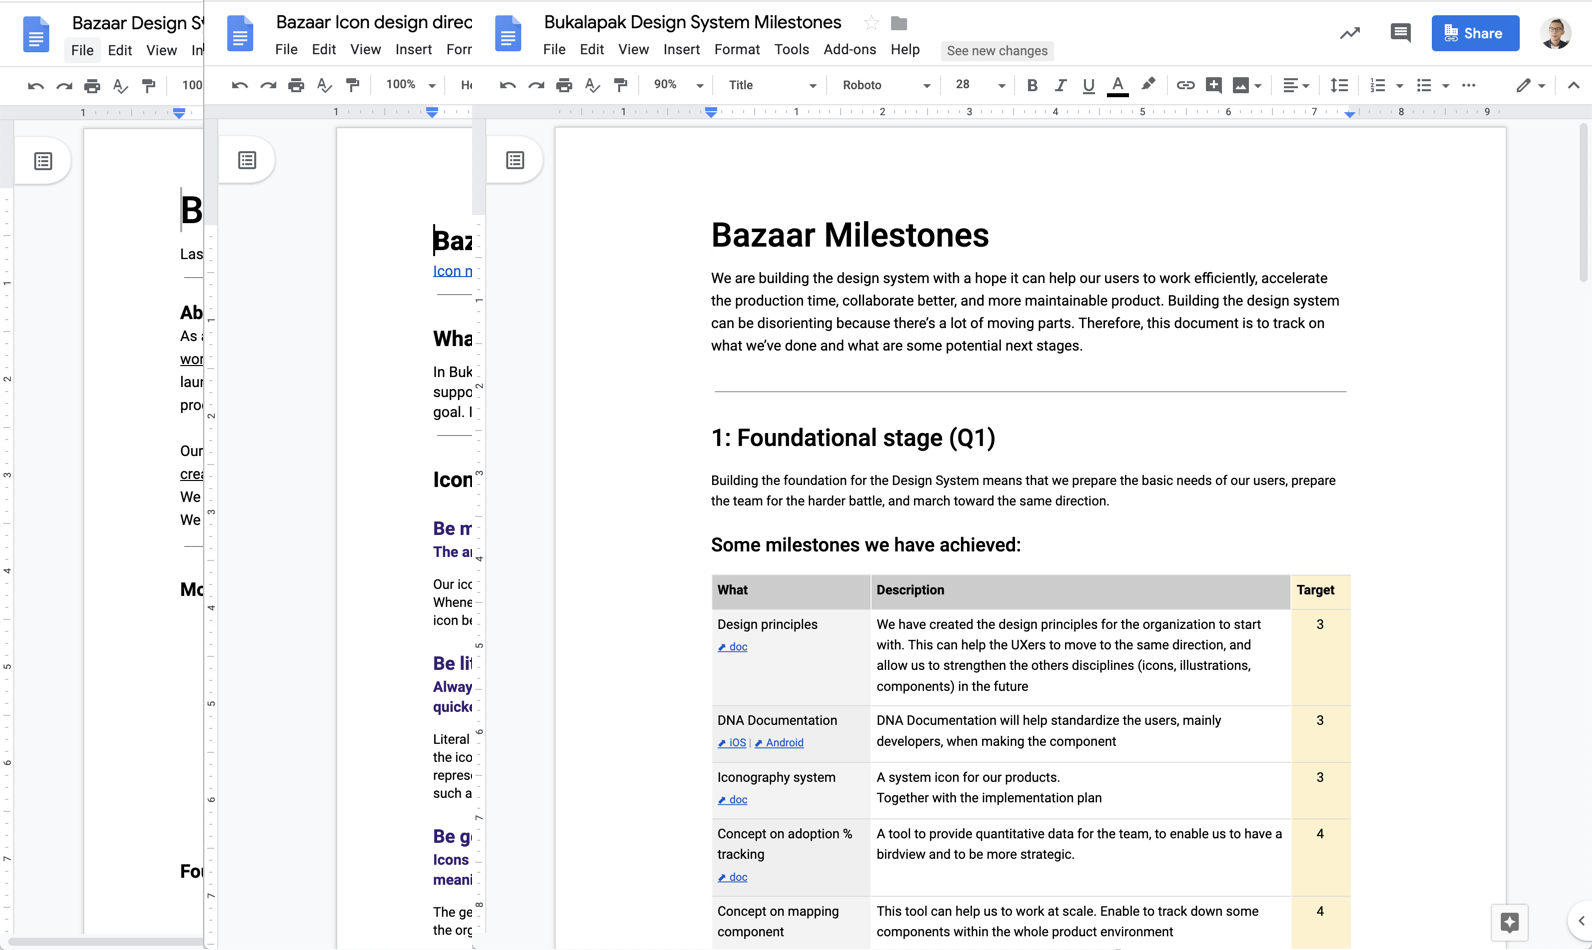Click the bulleted list icon
The height and width of the screenshot is (950, 1592).
pos(1424,85)
